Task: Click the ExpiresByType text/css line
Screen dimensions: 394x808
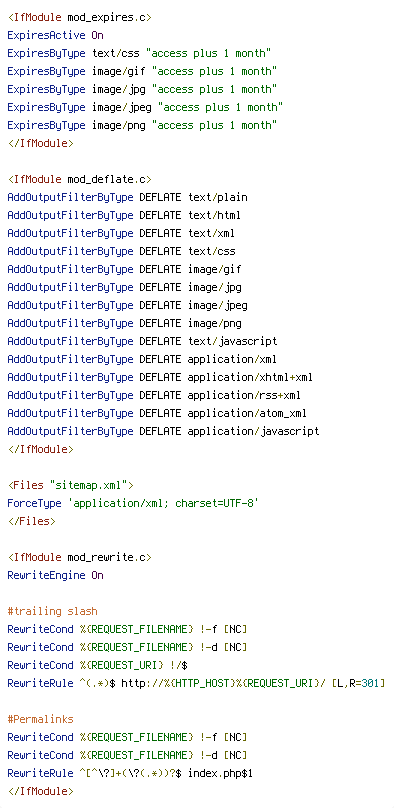Action: click(x=139, y=54)
